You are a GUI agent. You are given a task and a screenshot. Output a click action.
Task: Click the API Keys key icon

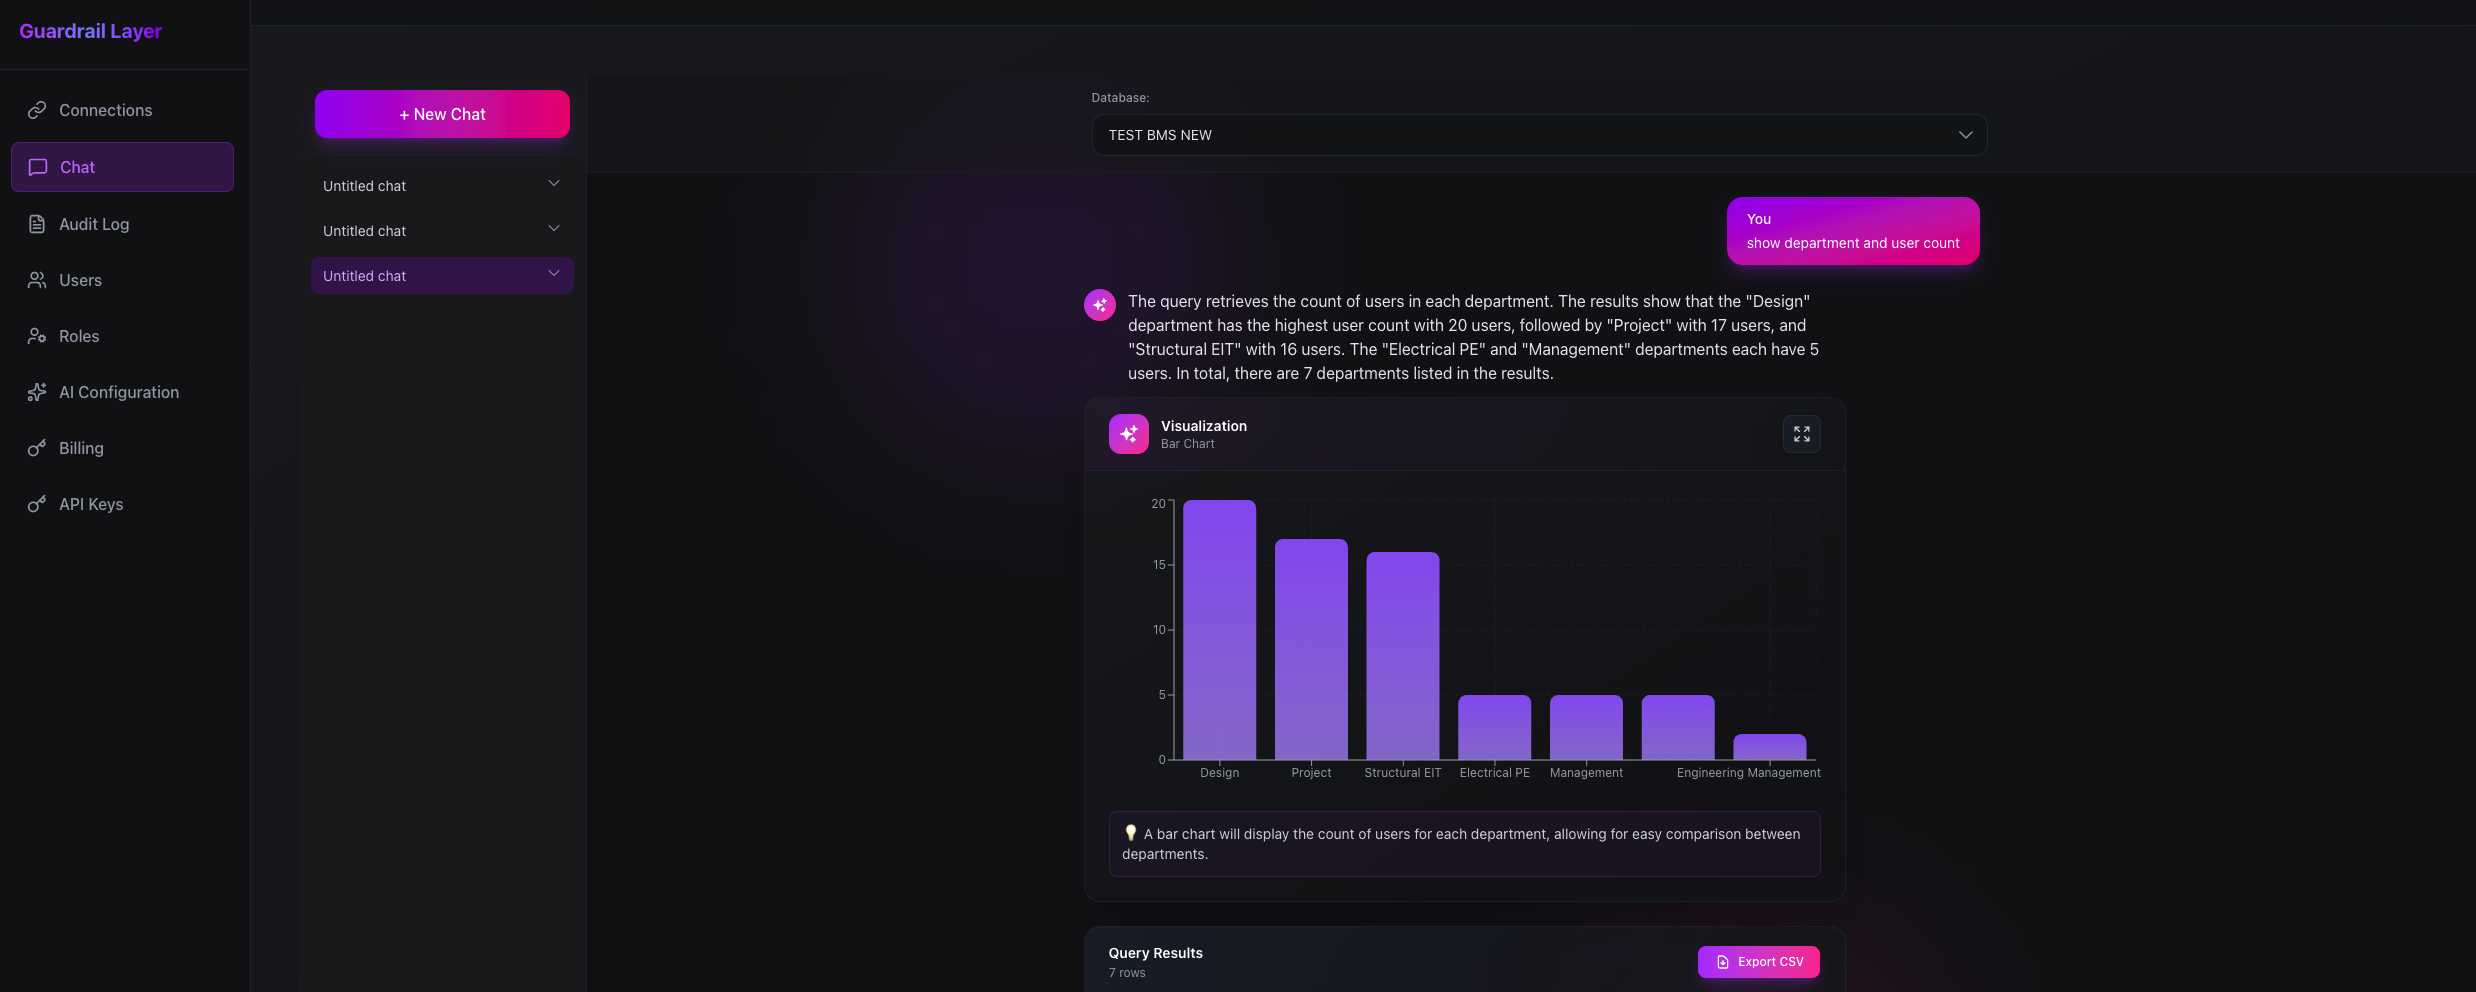(x=37, y=504)
